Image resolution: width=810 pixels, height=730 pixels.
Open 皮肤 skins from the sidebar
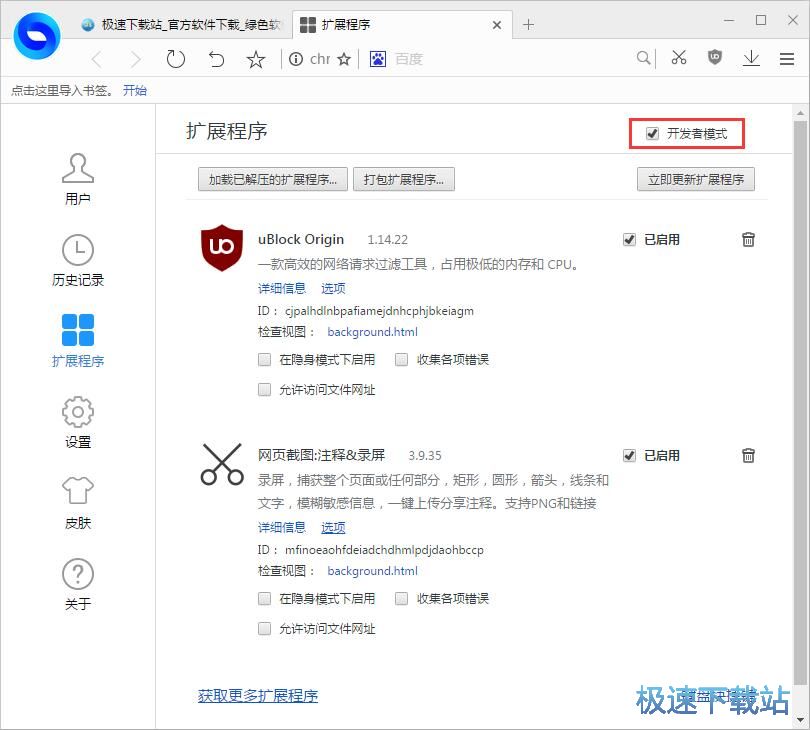tap(78, 503)
